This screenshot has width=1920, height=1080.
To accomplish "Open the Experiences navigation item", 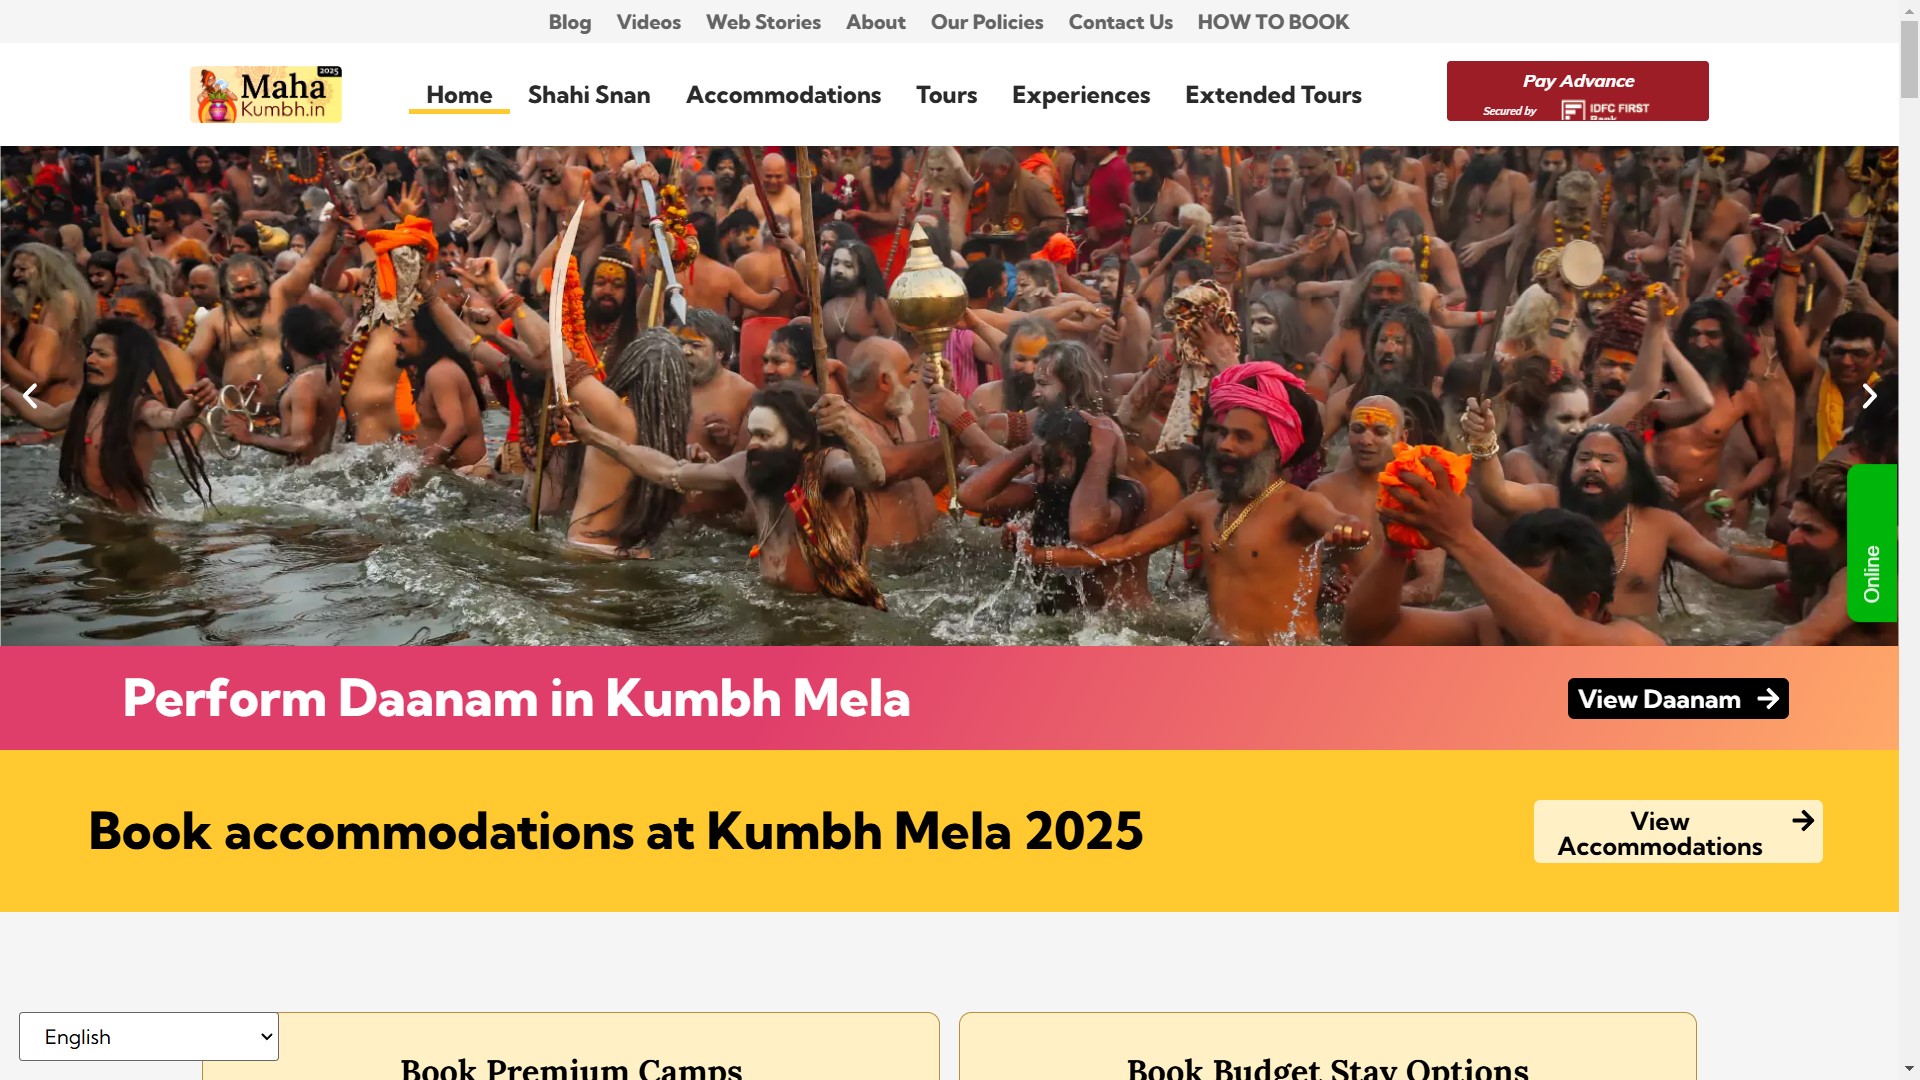I will 1081,95.
